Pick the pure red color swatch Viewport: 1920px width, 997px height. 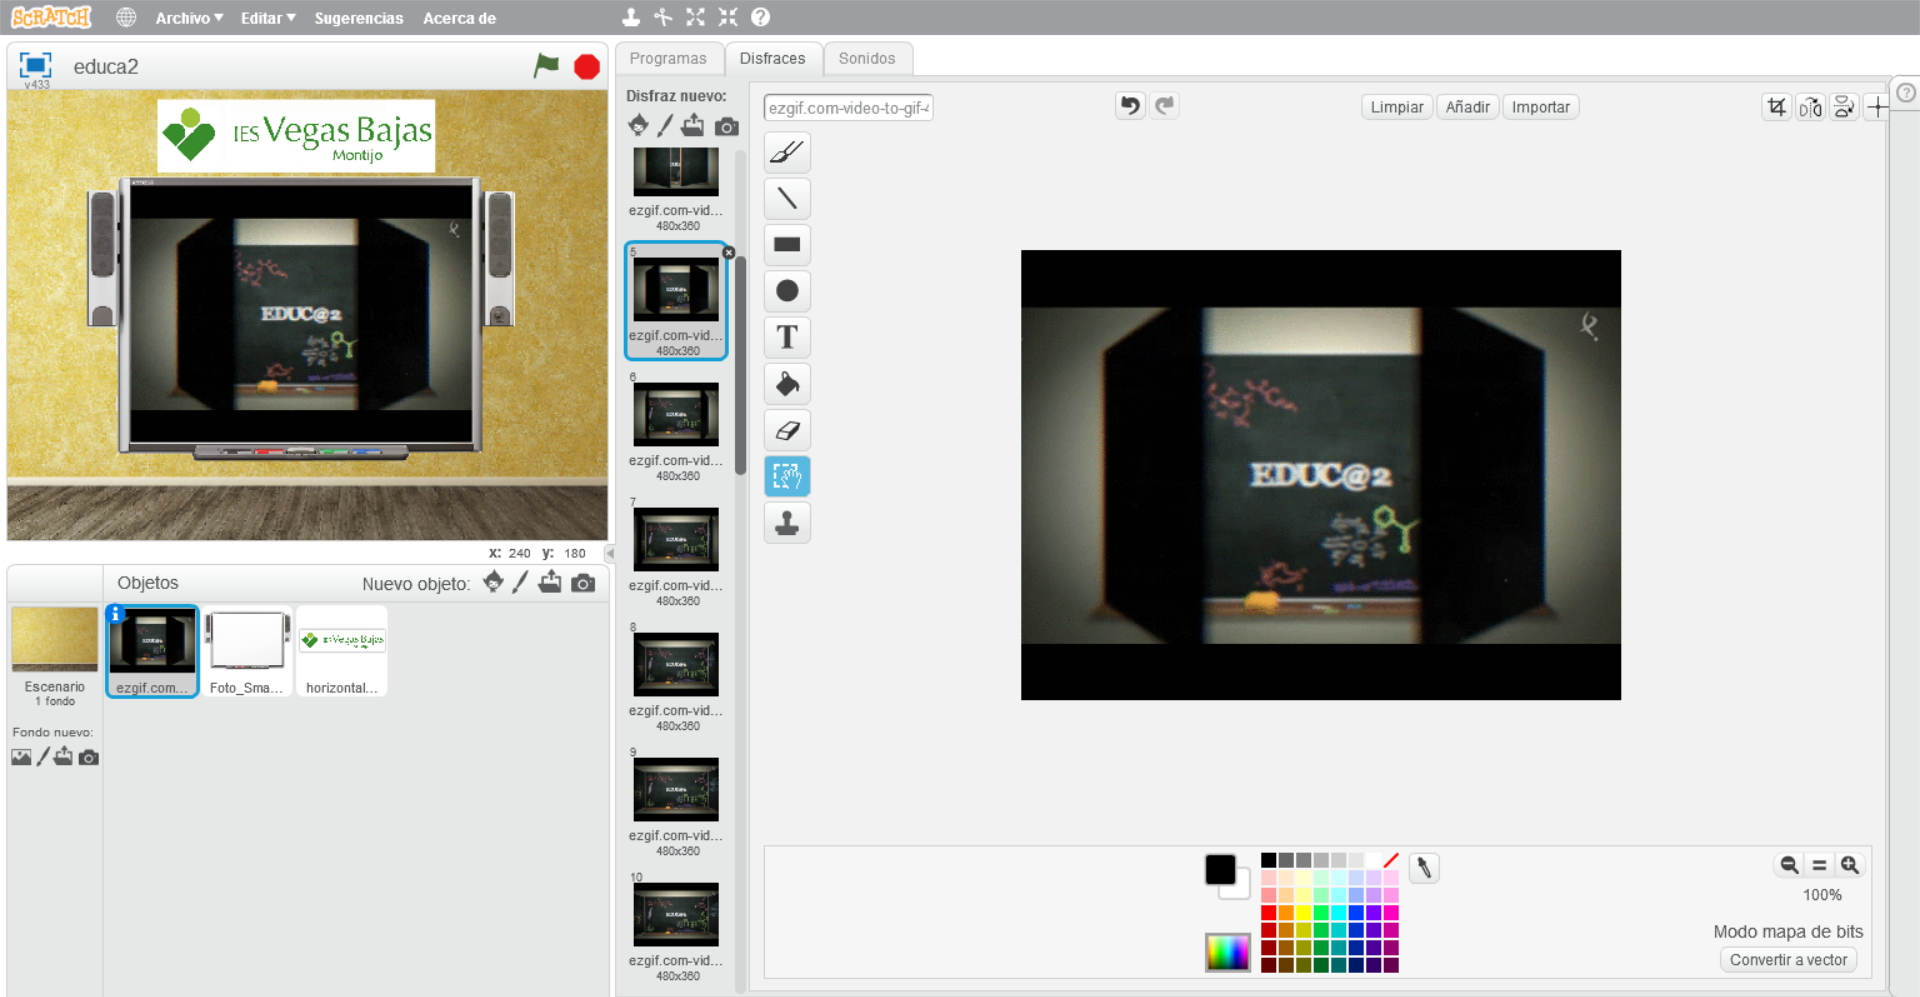tap(1268, 912)
